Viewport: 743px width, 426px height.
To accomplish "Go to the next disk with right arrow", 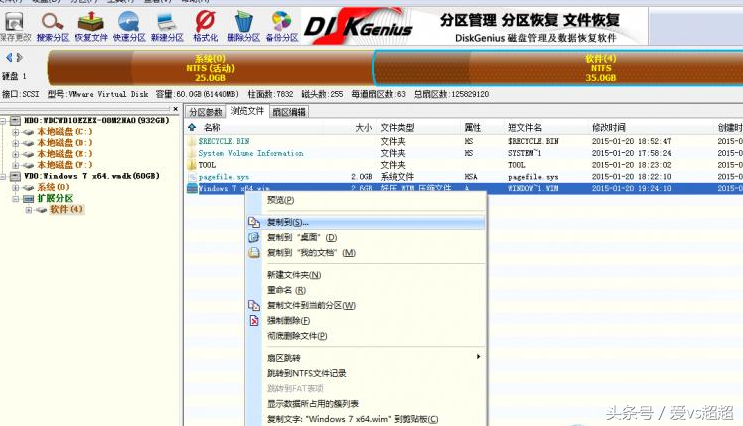I will tap(19, 57).
